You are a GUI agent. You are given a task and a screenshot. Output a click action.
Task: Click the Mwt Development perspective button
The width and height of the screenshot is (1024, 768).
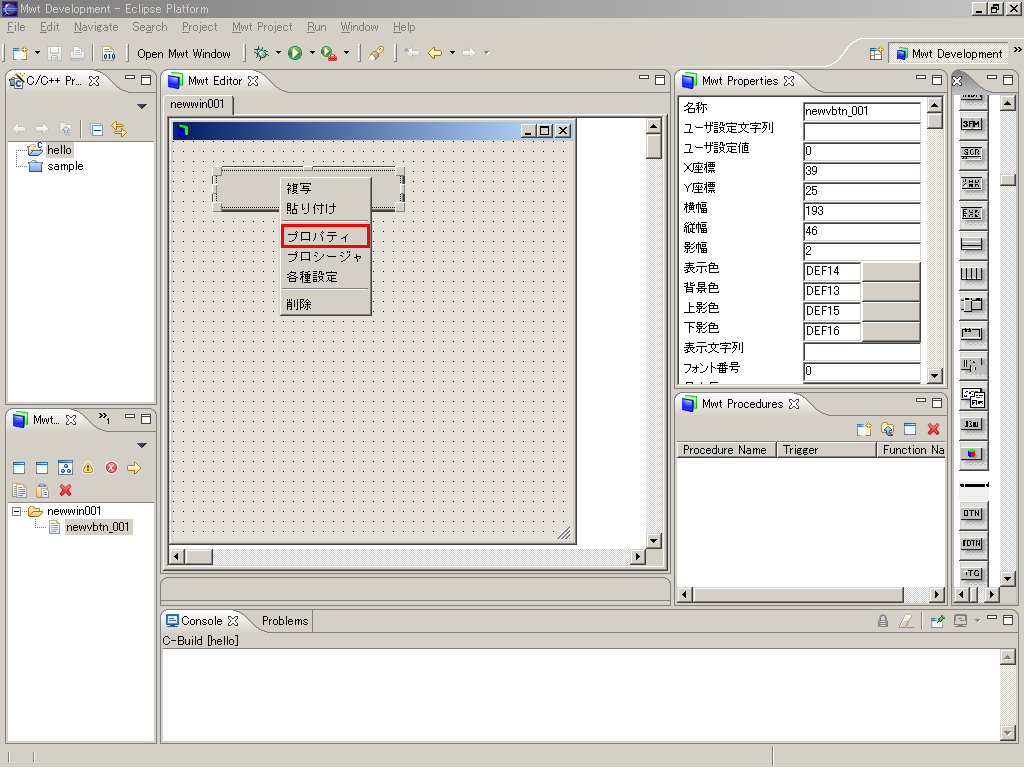pyautogui.click(x=949, y=54)
